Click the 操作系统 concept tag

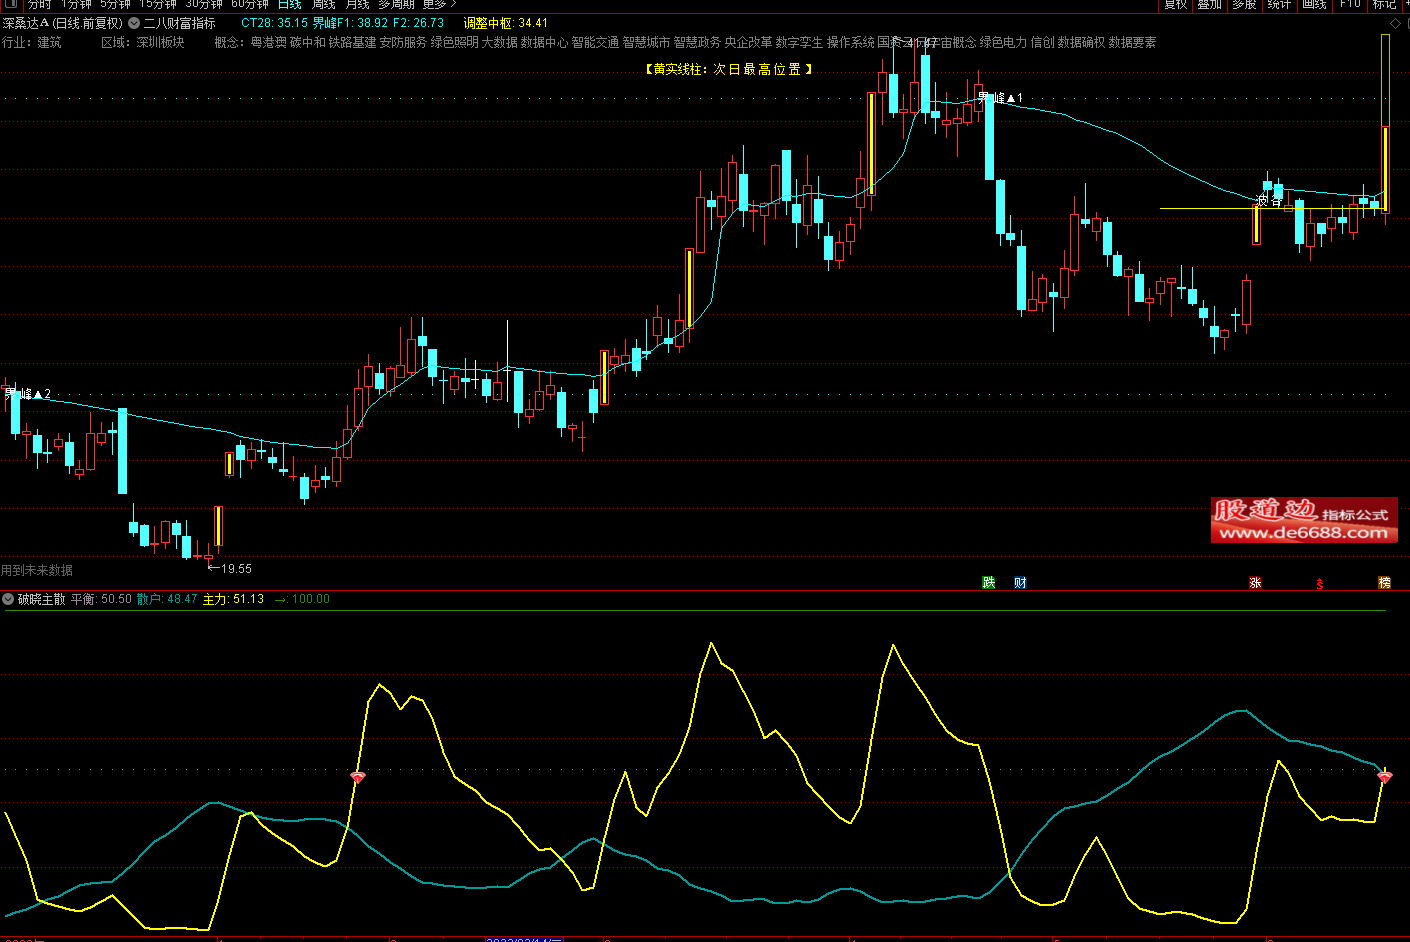pyautogui.click(x=850, y=42)
